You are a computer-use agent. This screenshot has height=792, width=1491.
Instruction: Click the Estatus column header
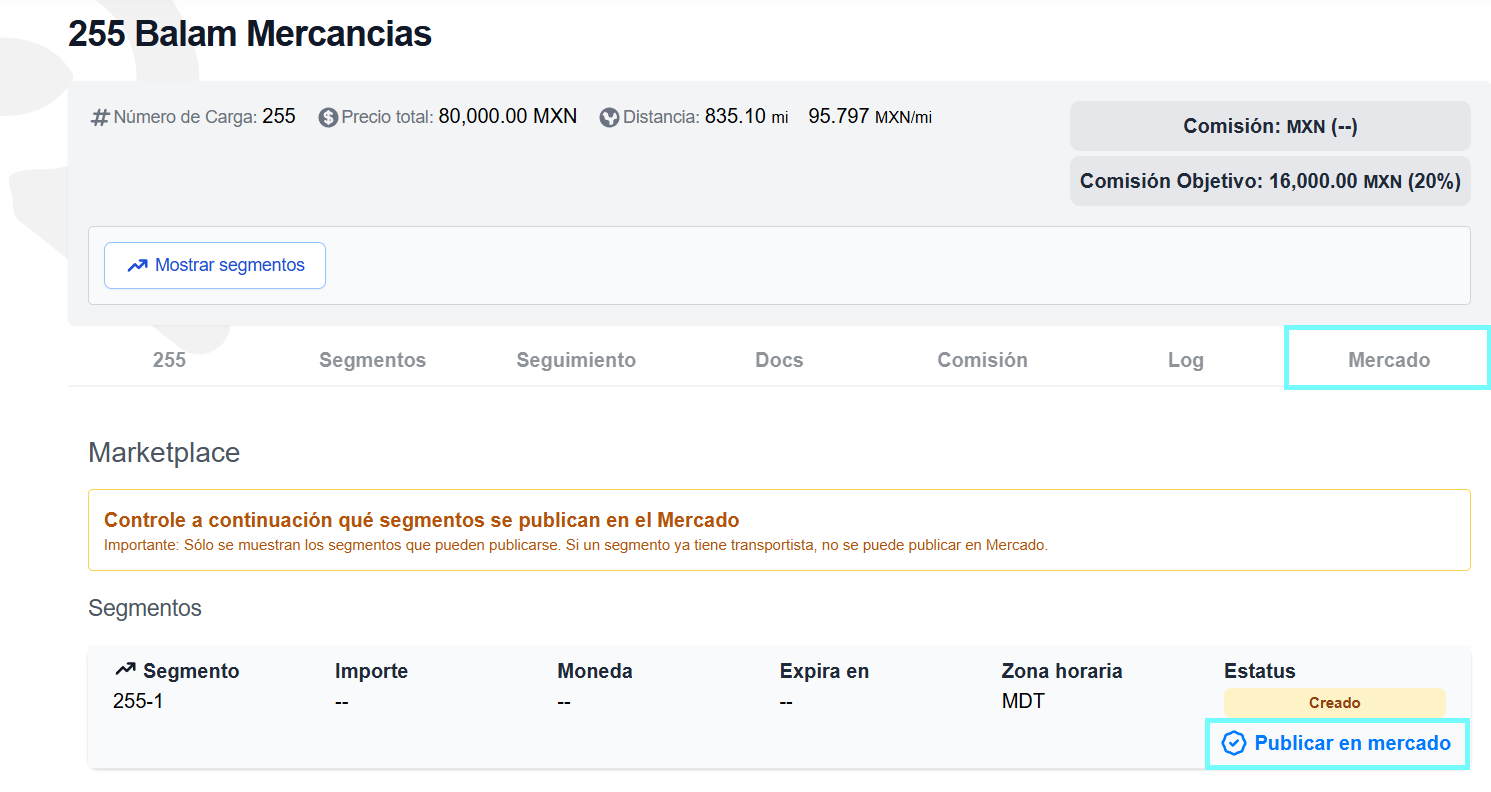click(1259, 671)
